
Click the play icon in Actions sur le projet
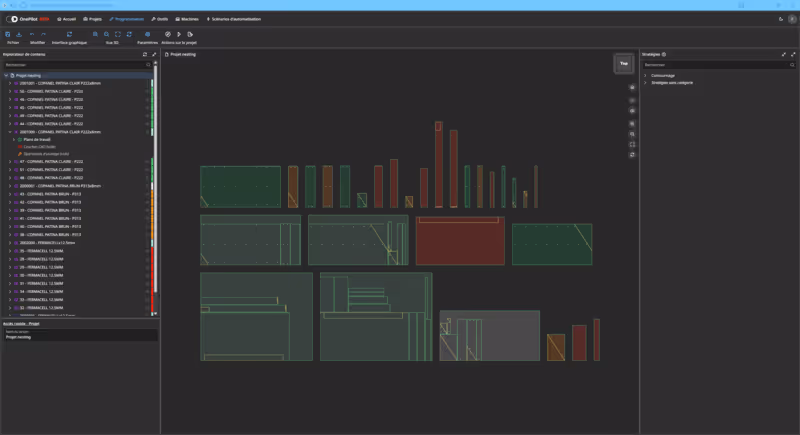[179, 34]
